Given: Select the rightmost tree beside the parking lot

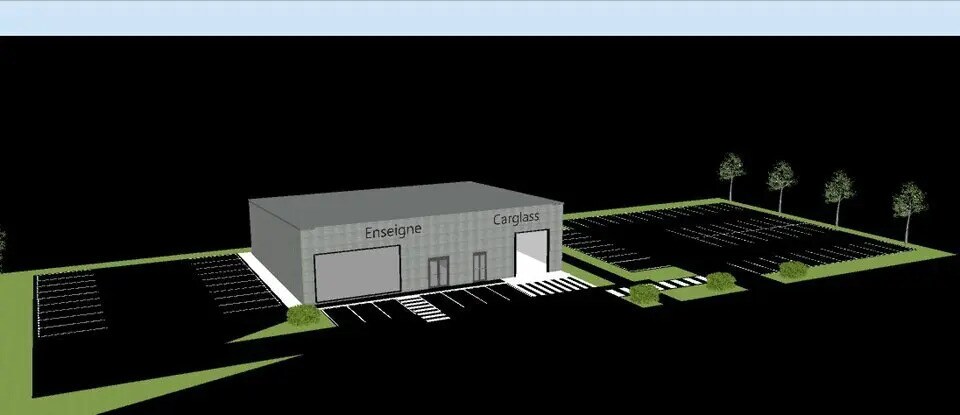Looking at the screenshot, I should pyautogui.click(x=909, y=205).
